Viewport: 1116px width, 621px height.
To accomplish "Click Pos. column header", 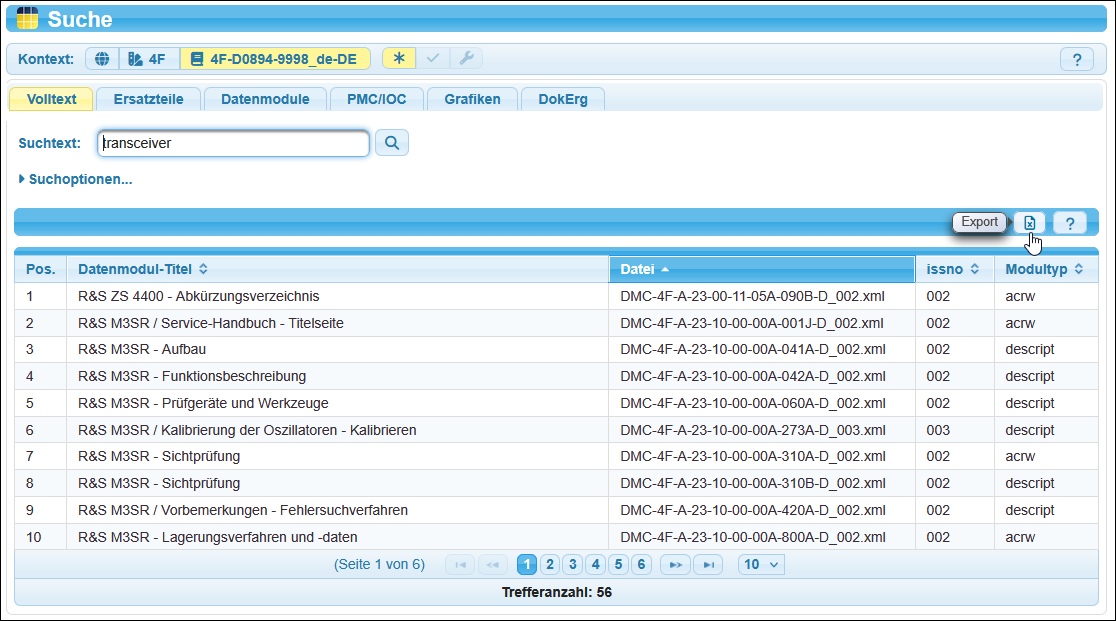I will pos(41,270).
